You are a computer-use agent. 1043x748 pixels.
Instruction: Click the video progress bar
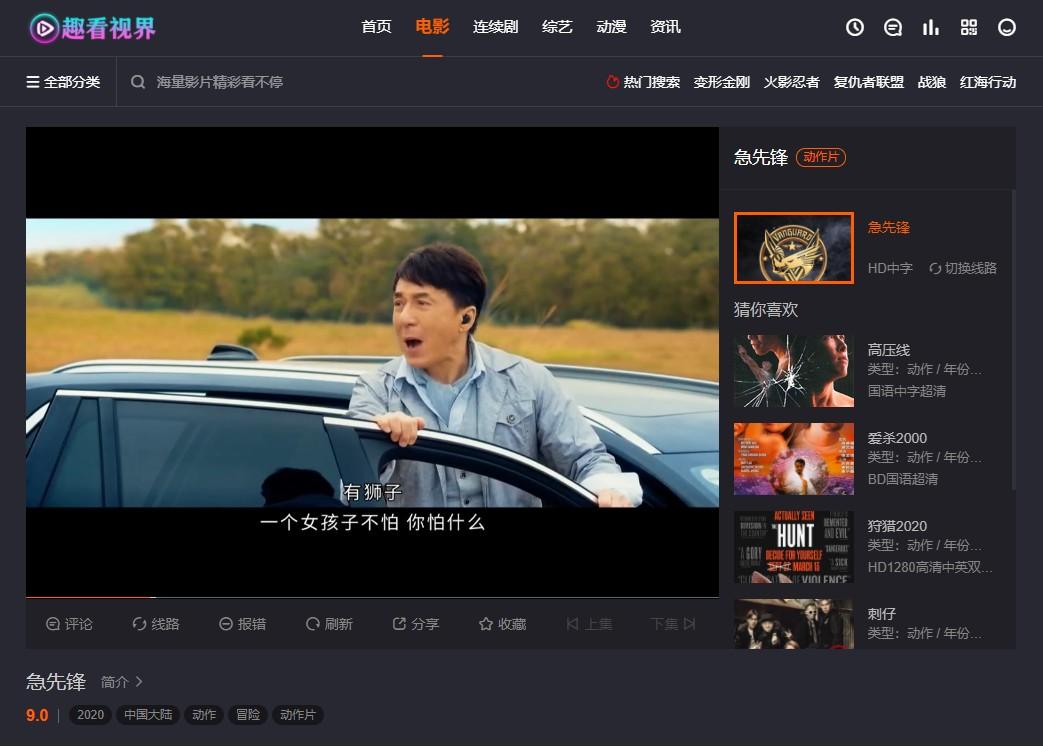[372, 597]
